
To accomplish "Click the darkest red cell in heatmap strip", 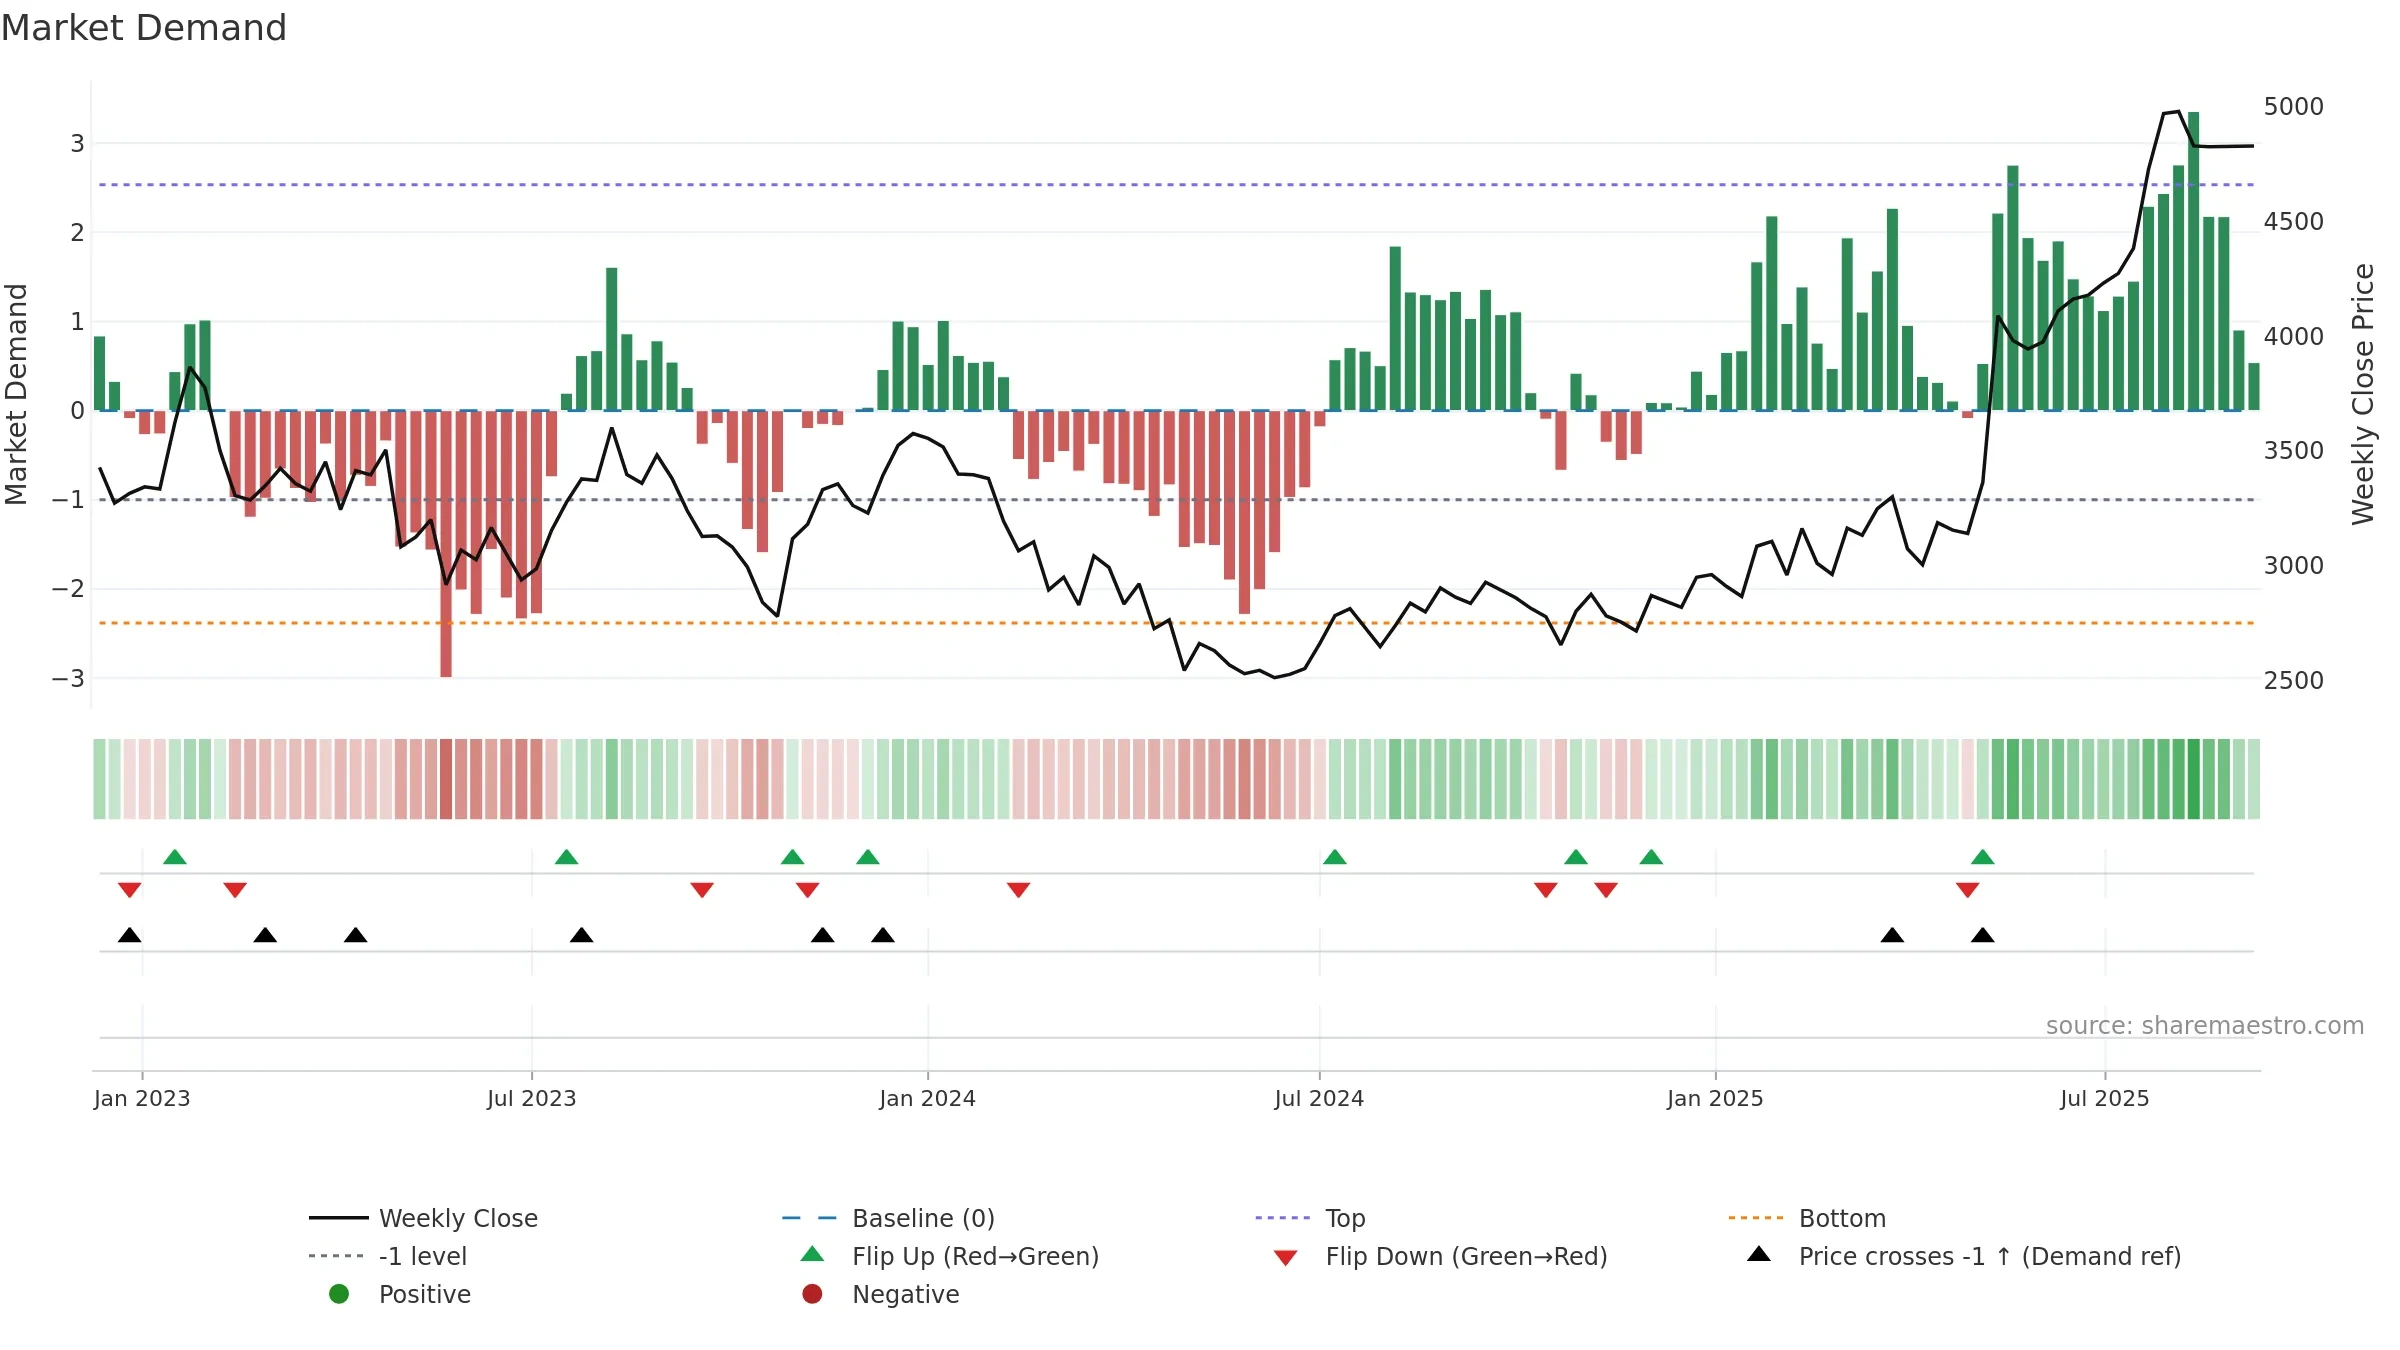I will (446, 779).
